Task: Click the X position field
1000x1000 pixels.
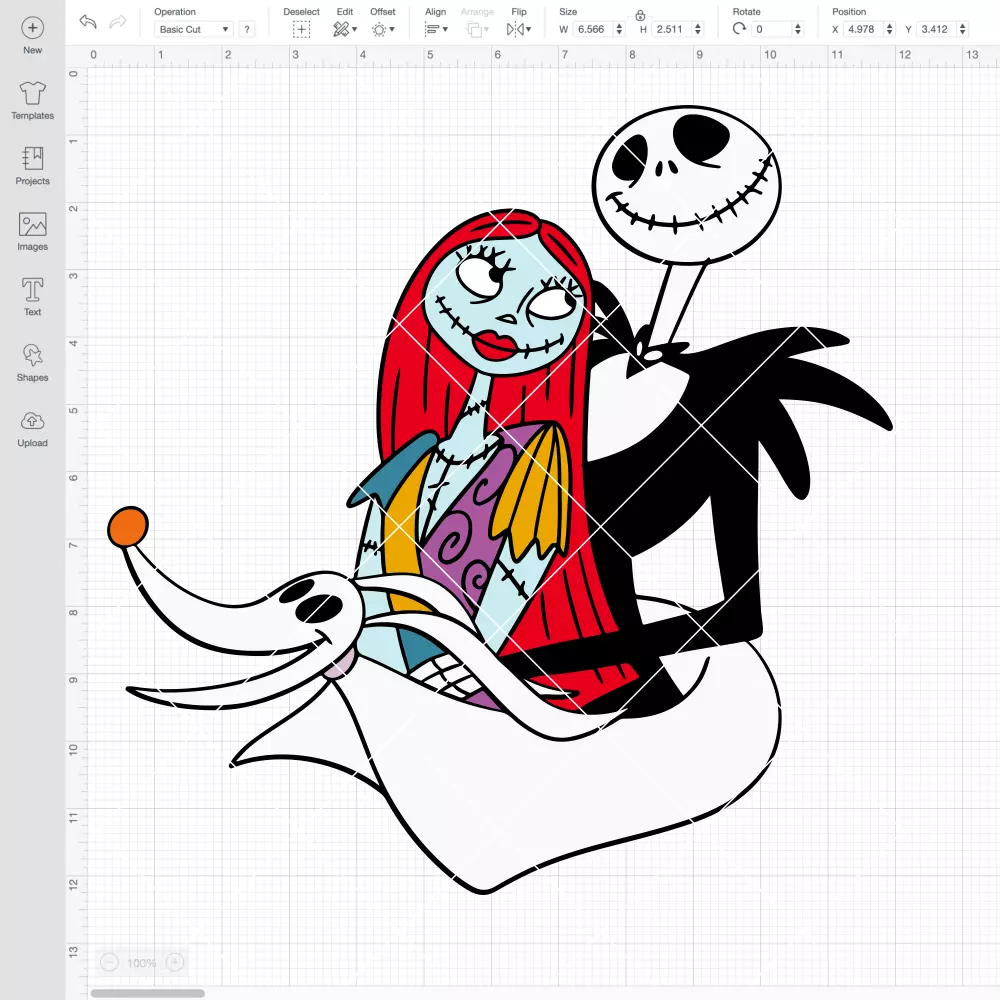Action: (x=864, y=29)
